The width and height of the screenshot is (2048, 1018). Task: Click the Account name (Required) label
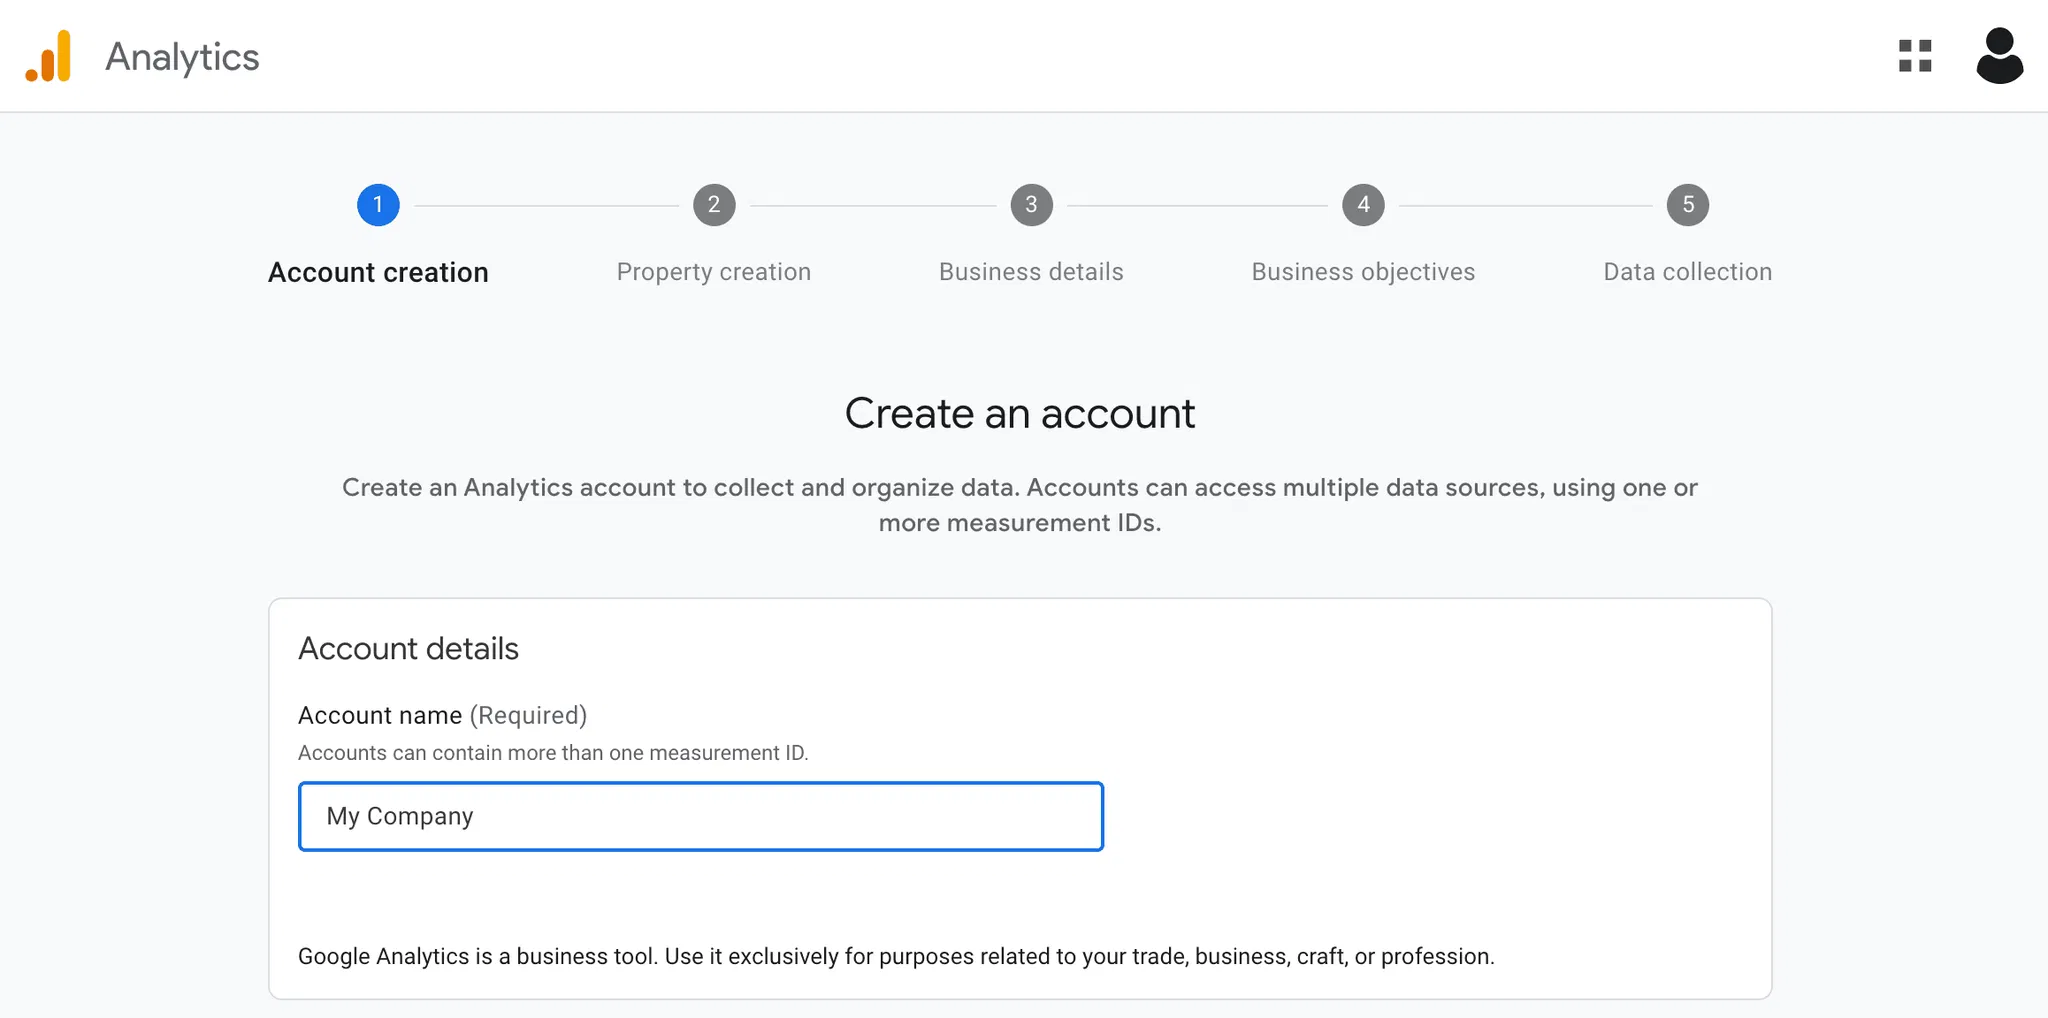pyautogui.click(x=442, y=715)
